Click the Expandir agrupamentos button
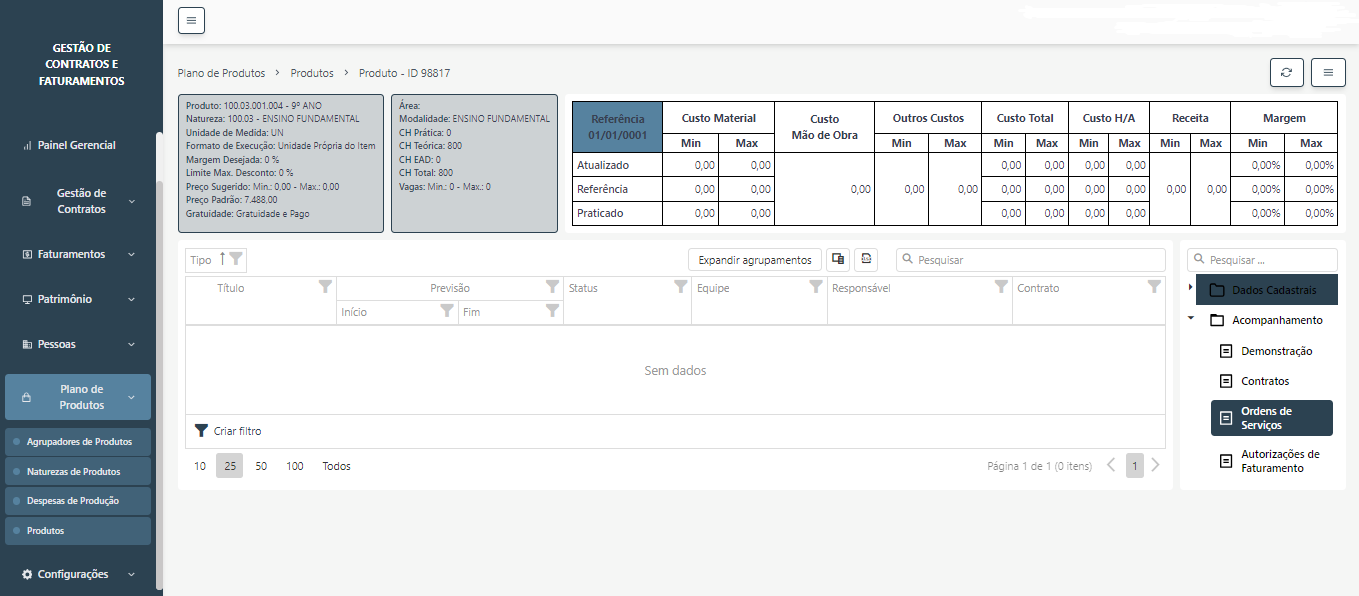 [755, 260]
